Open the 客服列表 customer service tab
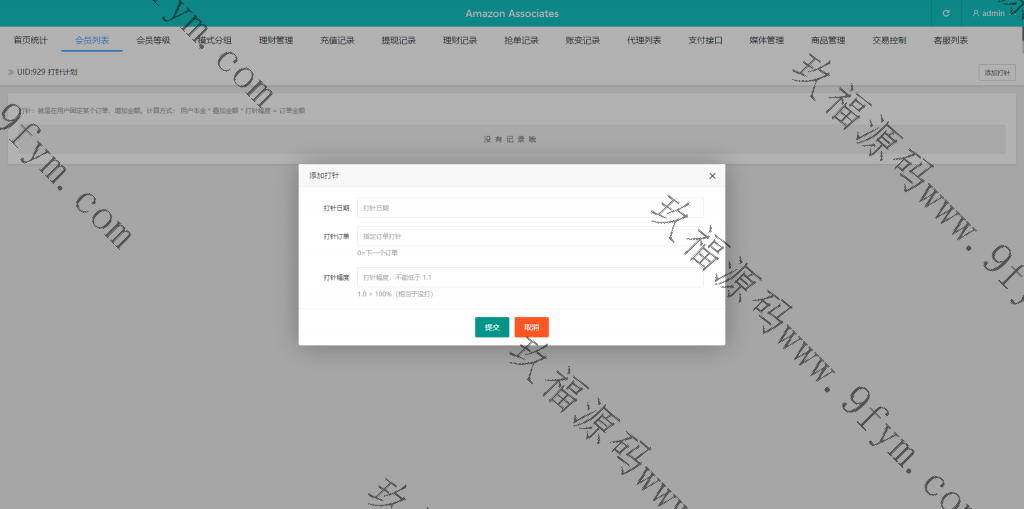1024x509 pixels. click(x=950, y=41)
